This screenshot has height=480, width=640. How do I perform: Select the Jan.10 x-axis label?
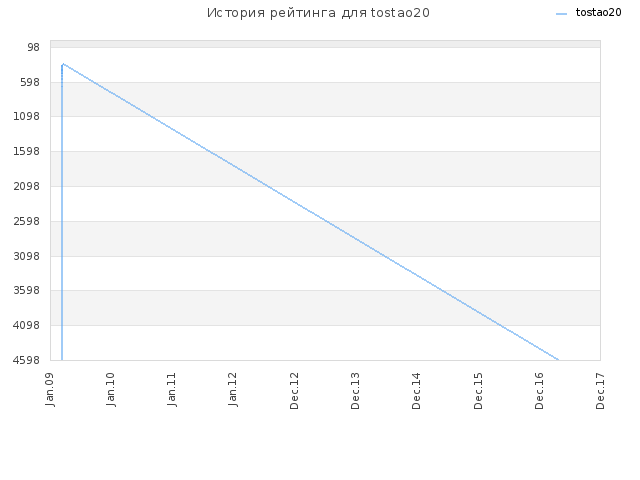111,389
